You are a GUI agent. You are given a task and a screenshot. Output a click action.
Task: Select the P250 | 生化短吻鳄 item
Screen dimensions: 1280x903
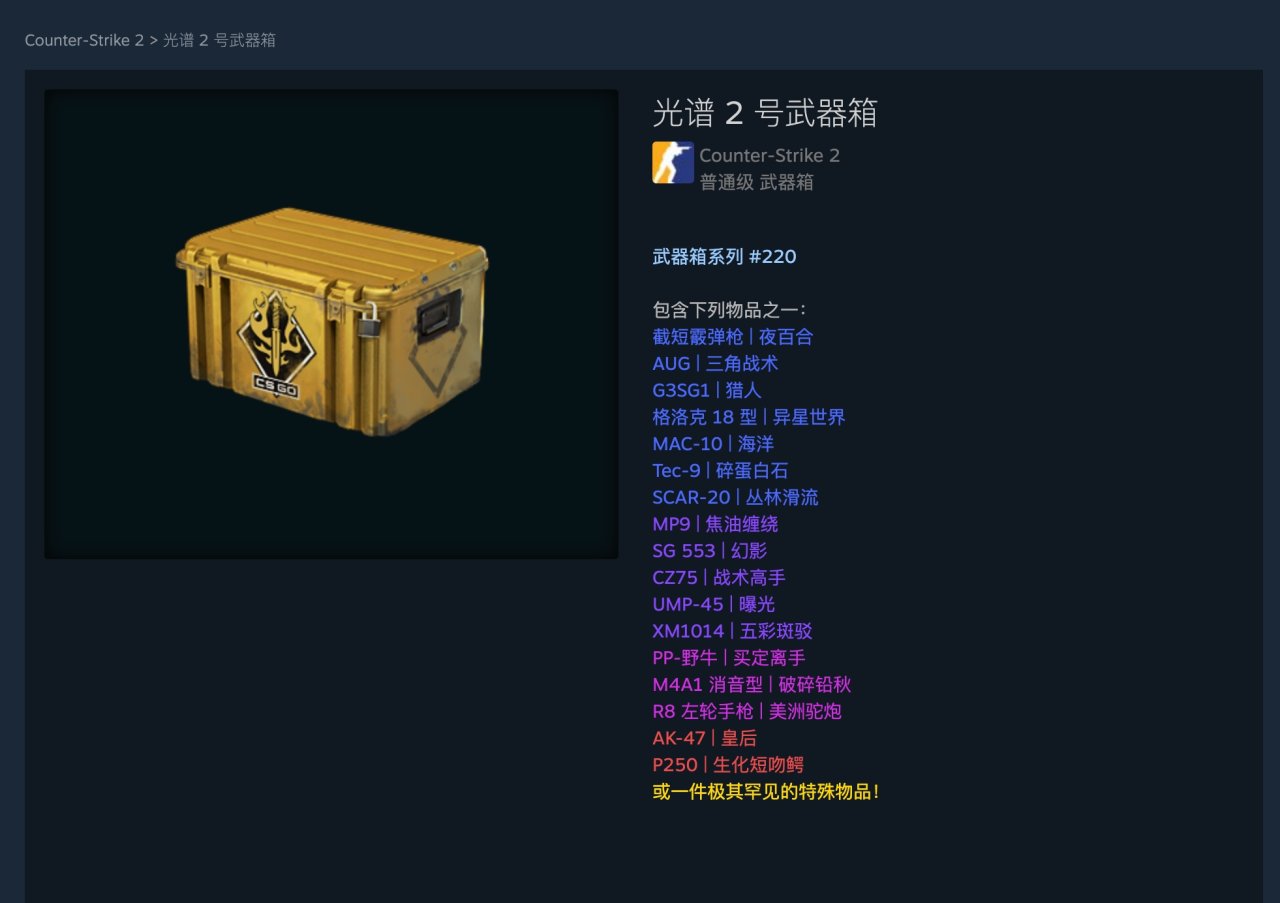pyautogui.click(x=728, y=765)
